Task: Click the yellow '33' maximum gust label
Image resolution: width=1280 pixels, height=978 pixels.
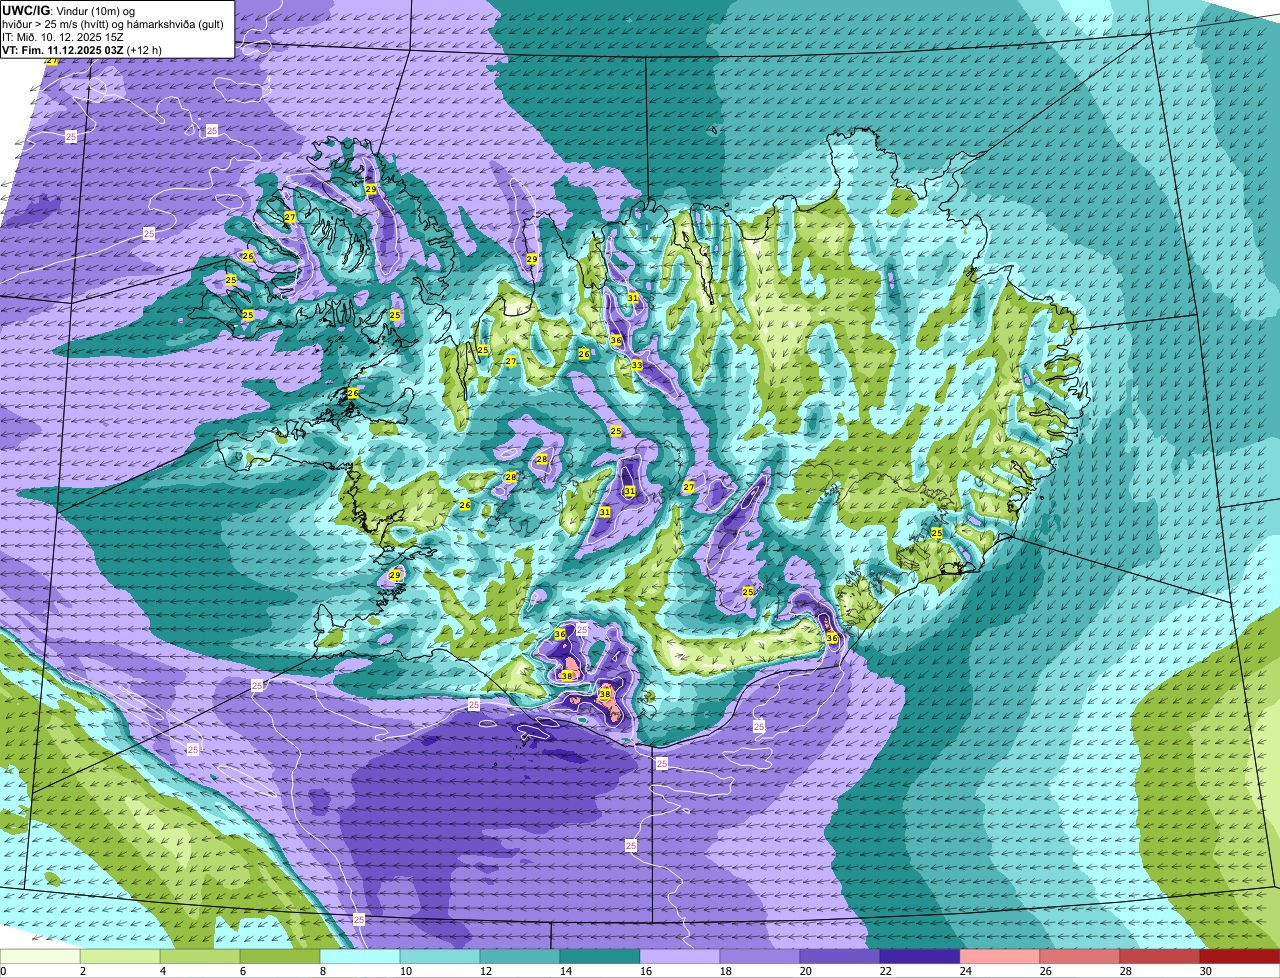Action: 637,365
